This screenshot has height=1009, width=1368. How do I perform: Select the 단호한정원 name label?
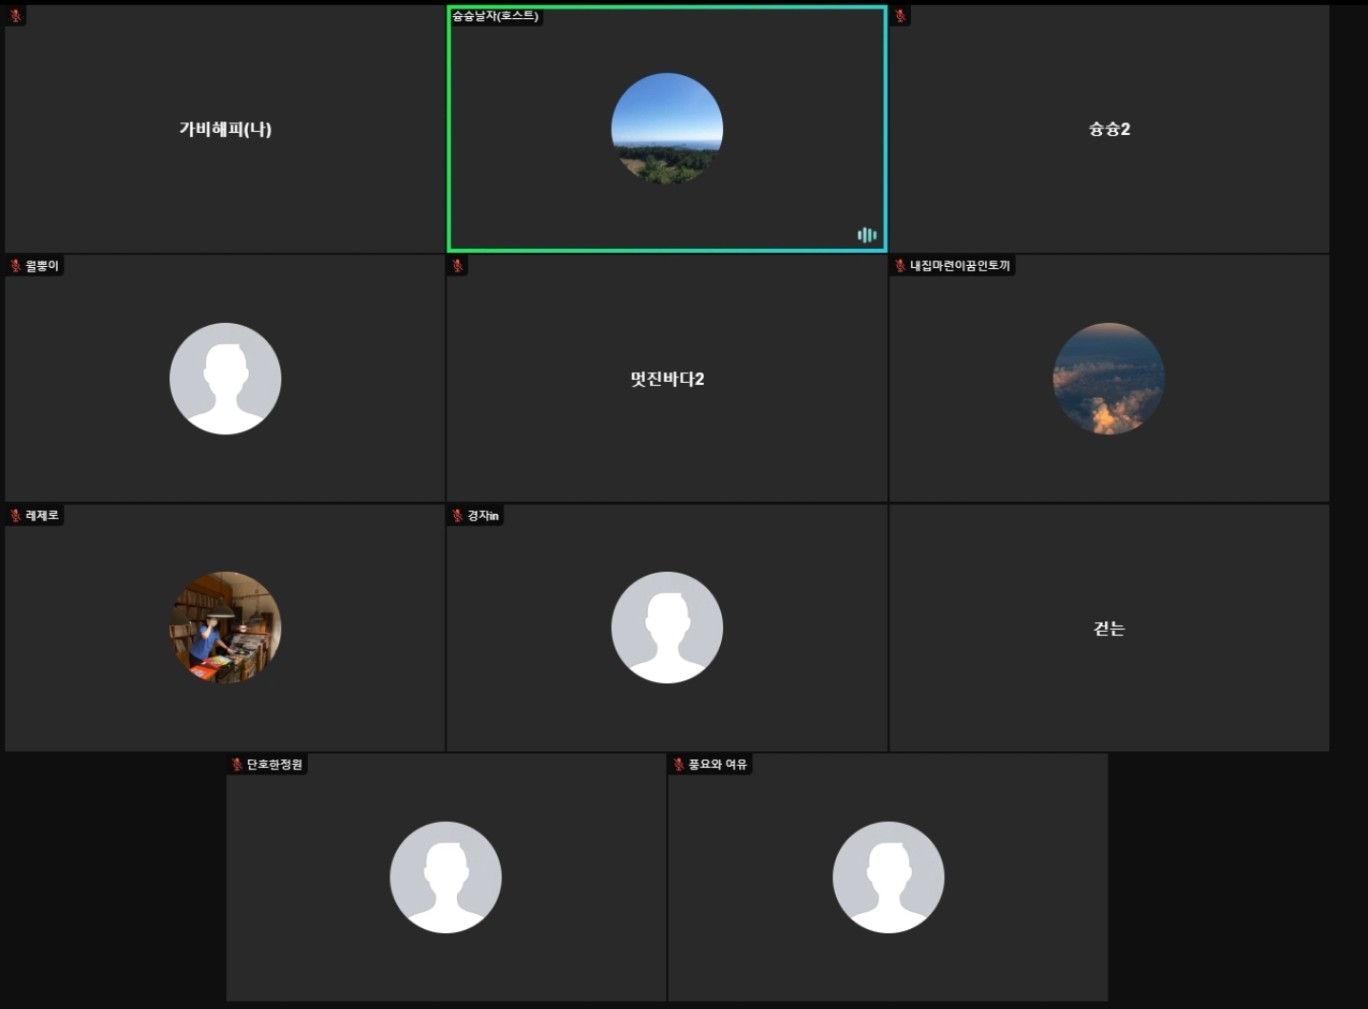274,765
